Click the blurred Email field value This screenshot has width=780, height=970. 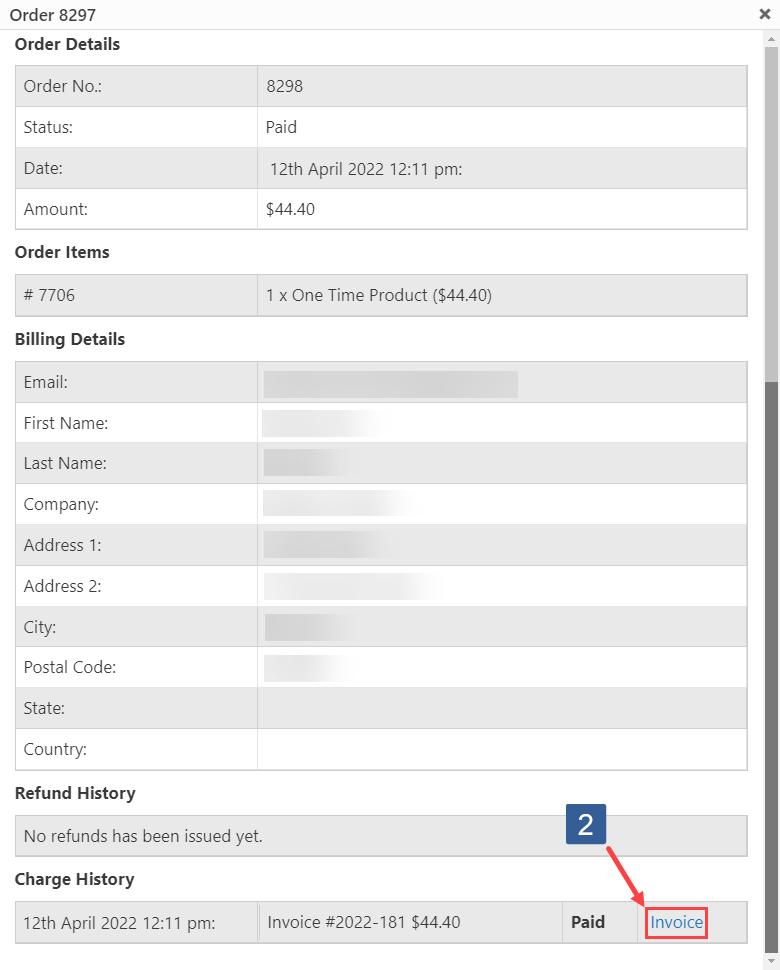tap(390, 382)
